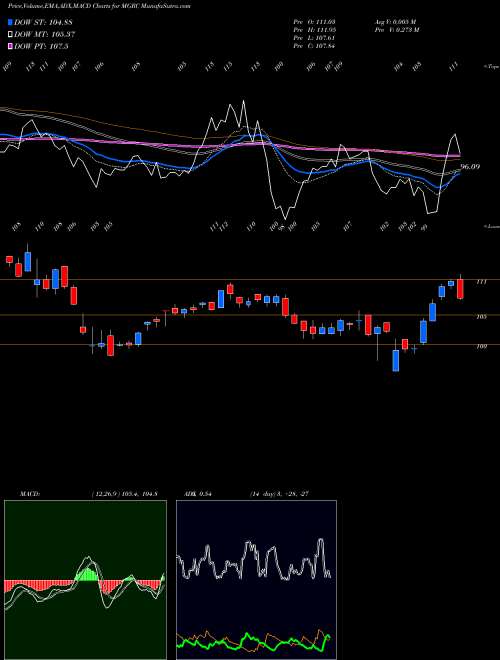
Task: Click the 'Pre V' previous volume value
Action: pyautogui.click(x=396, y=30)
